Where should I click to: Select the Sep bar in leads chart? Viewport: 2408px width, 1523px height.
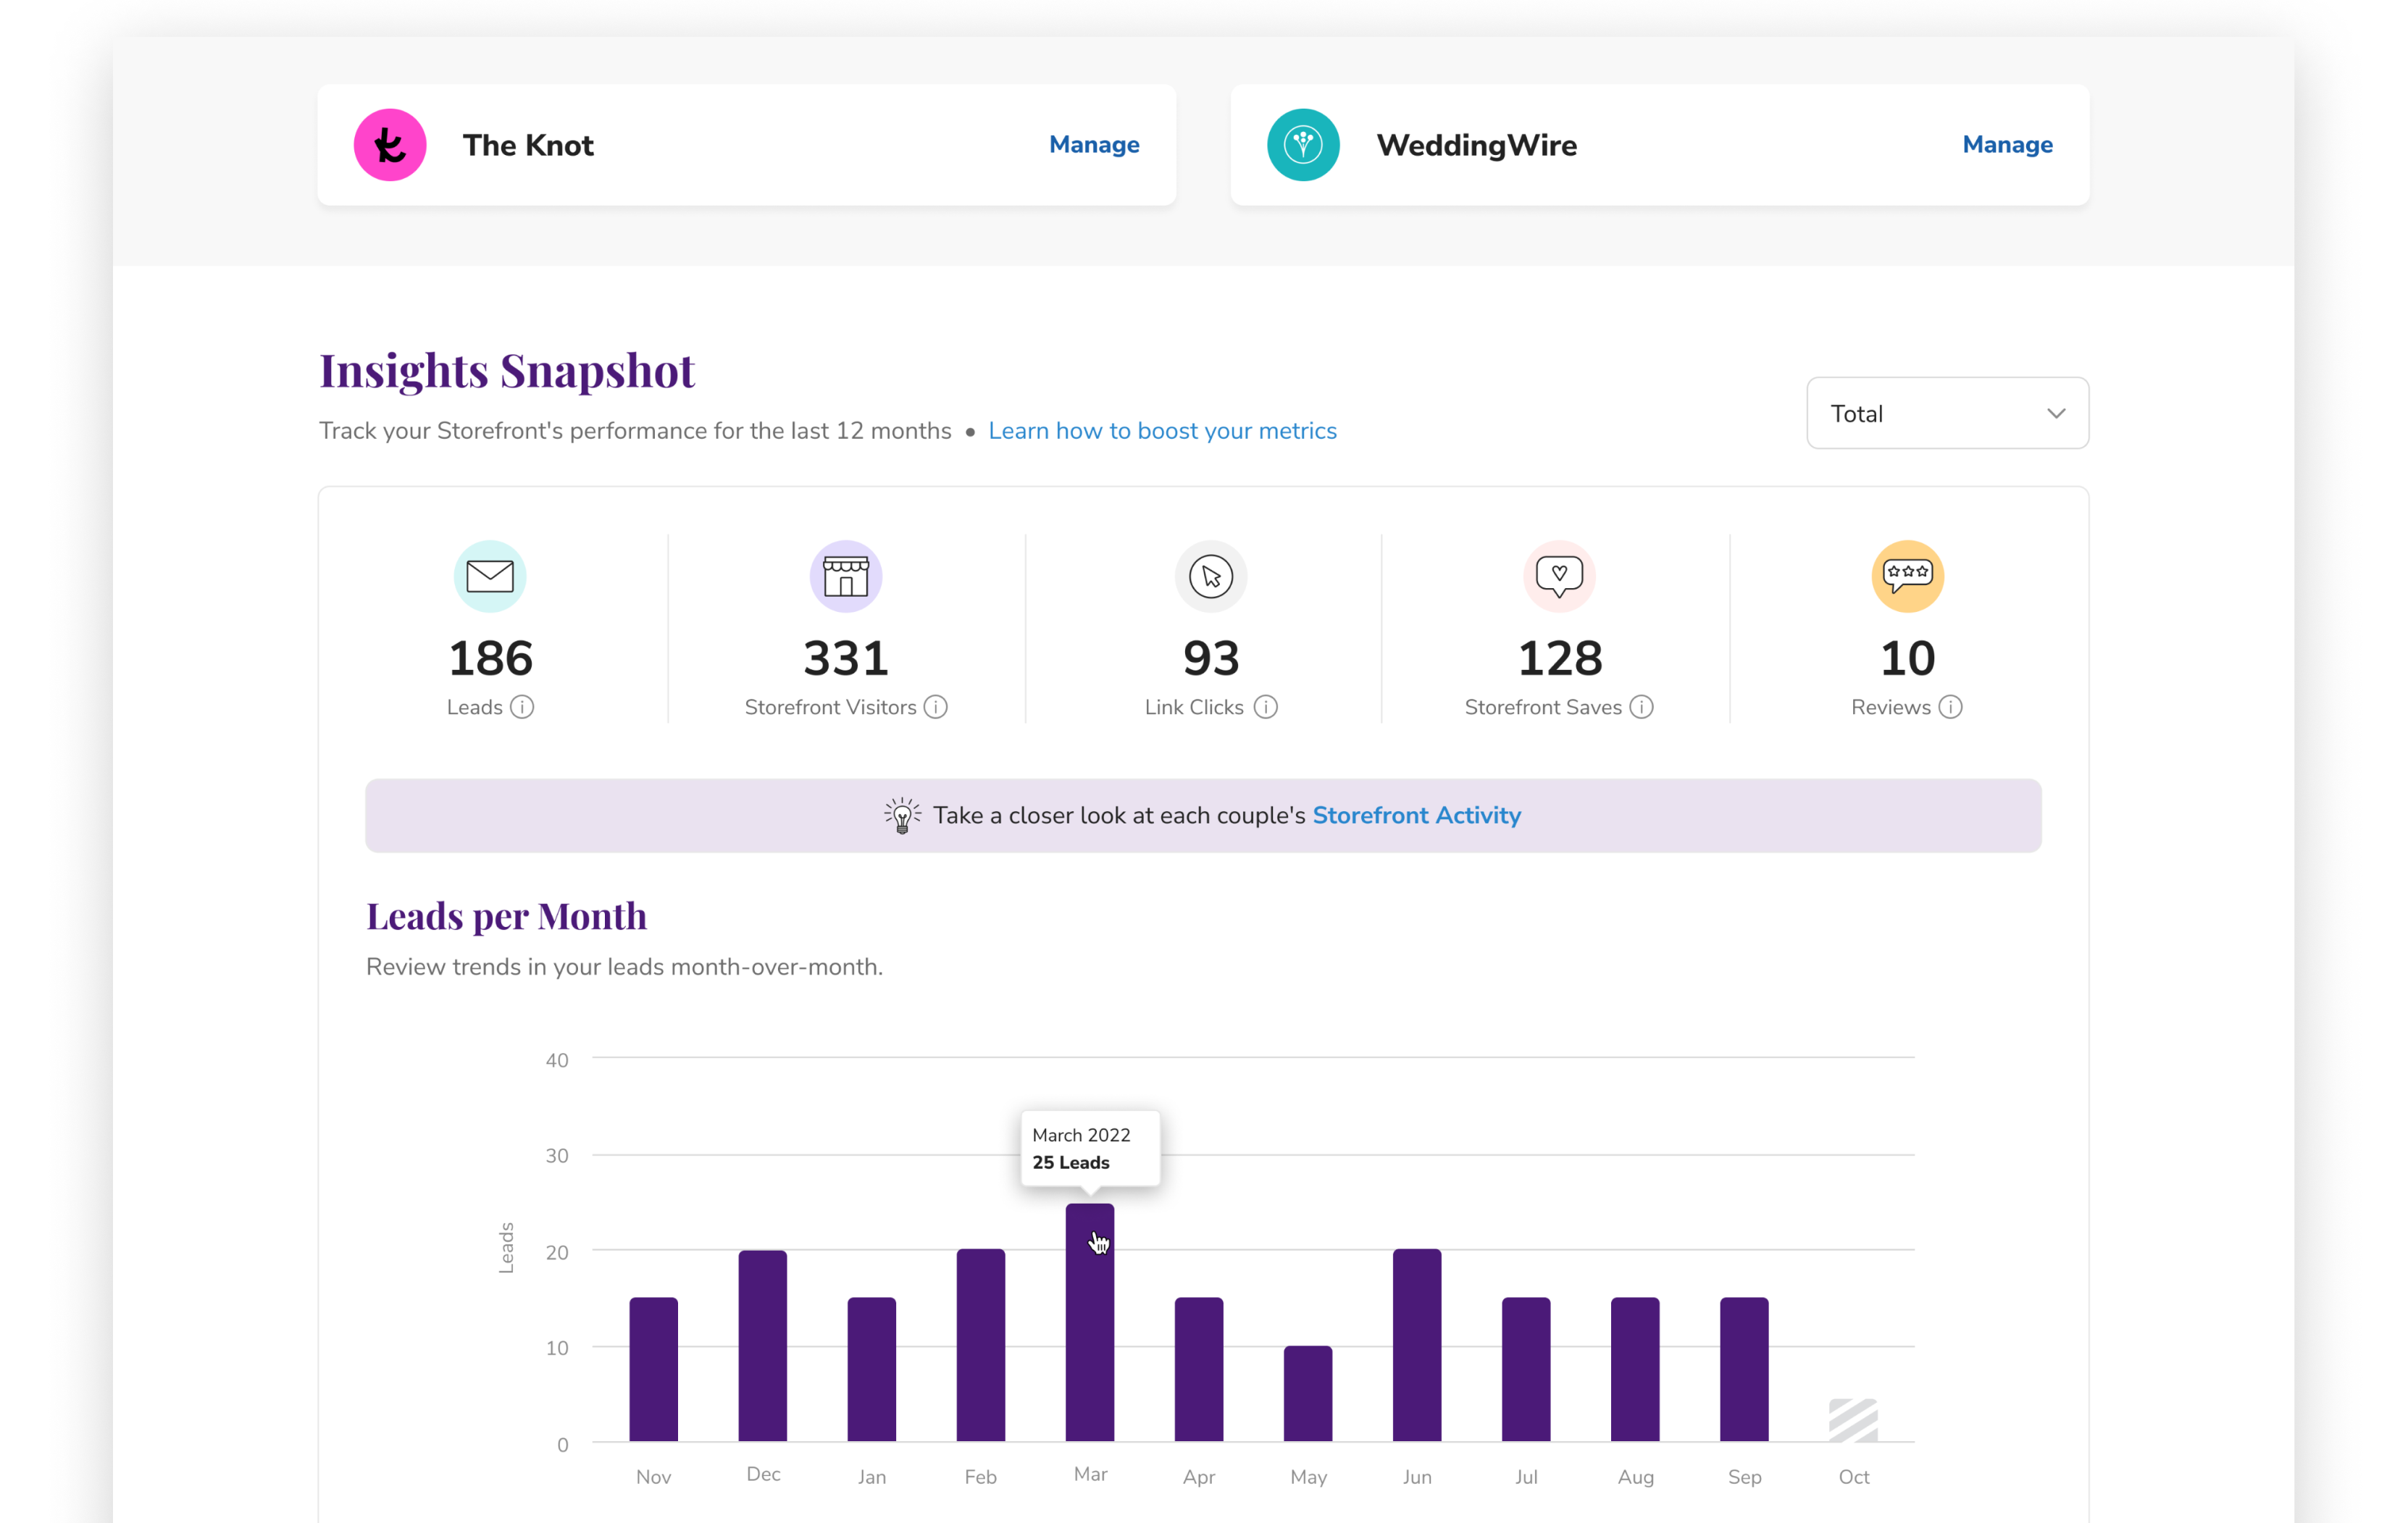(1744, 1370)
